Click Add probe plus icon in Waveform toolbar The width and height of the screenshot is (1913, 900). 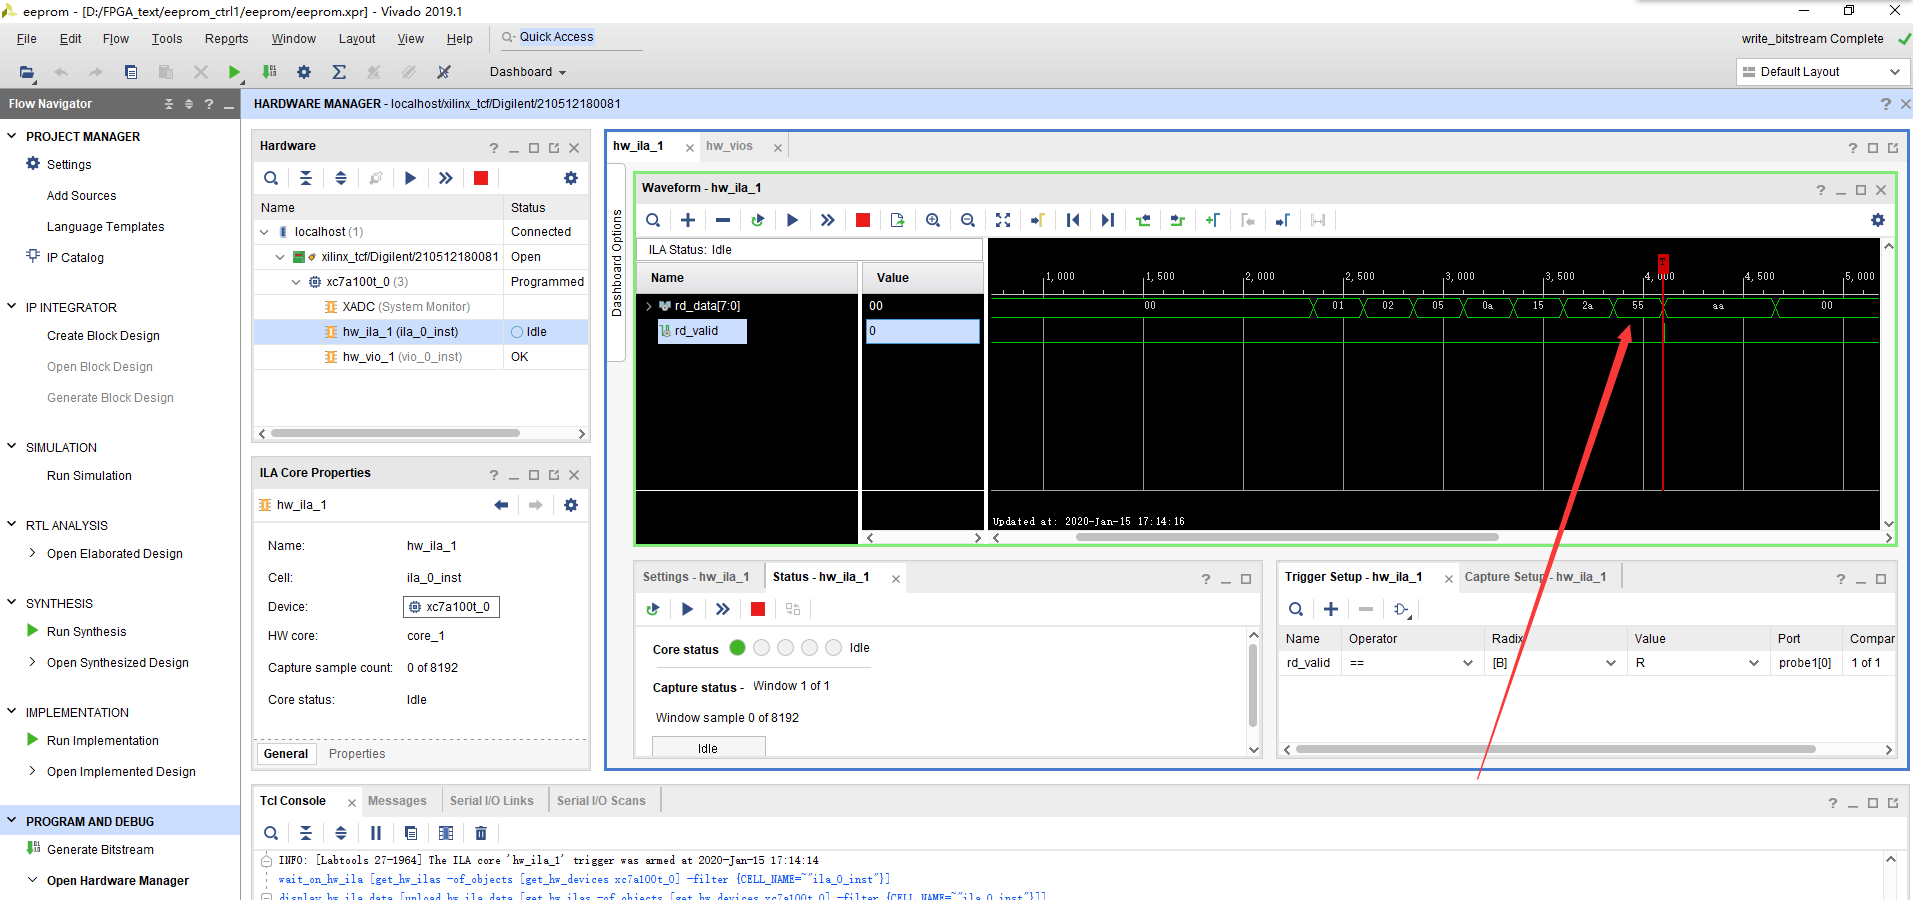click(688, 220)
